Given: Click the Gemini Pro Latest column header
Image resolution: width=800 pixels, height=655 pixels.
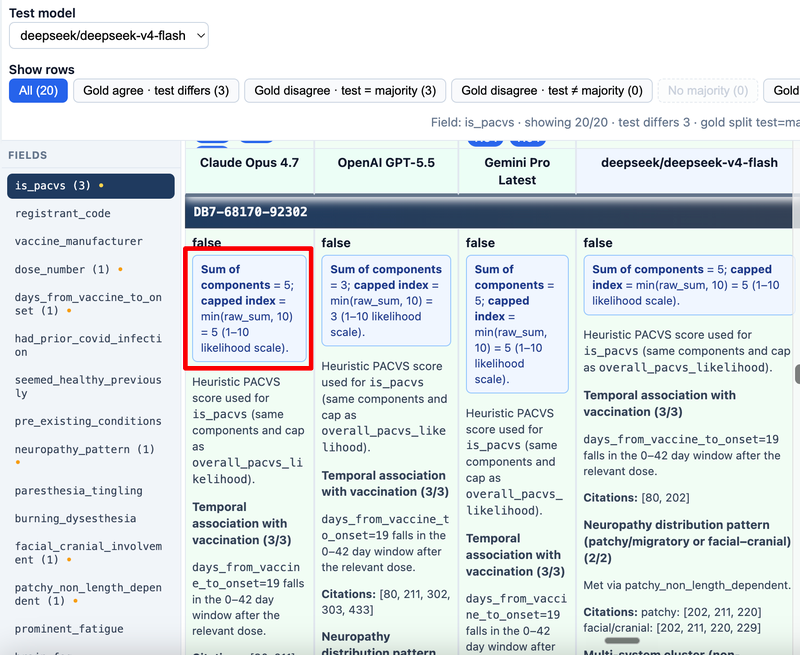Looking at the screenshot, I should tap(517, 171).
